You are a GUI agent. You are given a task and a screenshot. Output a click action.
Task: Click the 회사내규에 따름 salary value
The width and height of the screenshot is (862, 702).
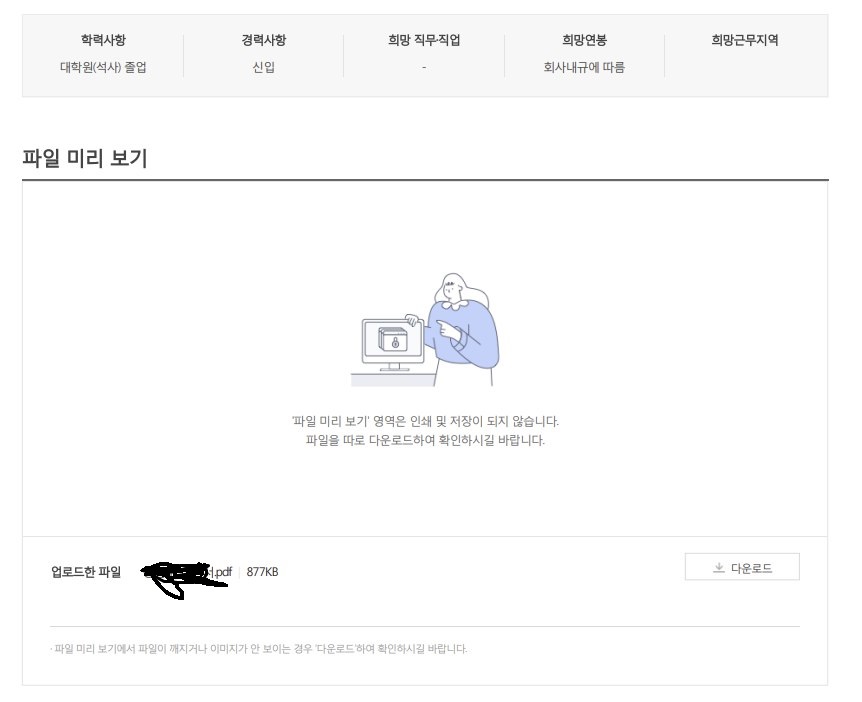[584, 67]
